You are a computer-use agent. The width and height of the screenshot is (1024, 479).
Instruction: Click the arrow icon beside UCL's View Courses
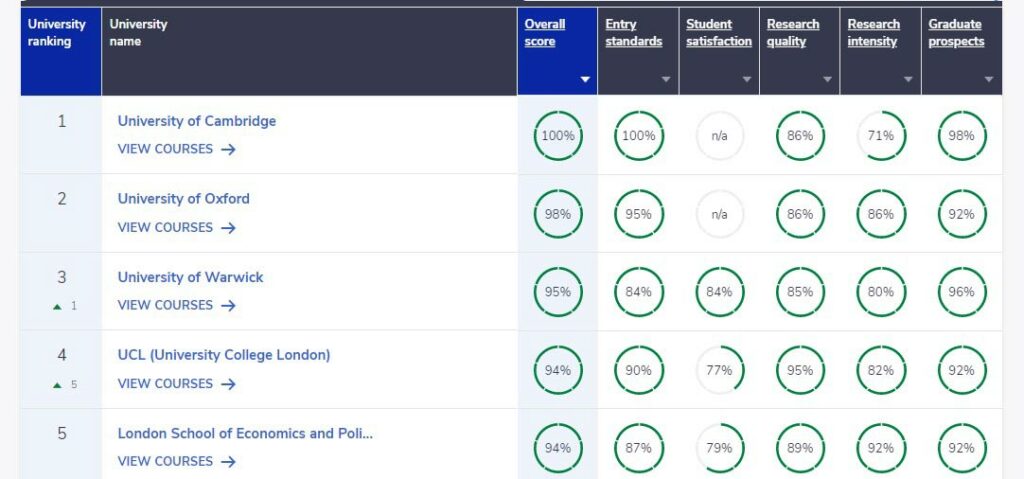[x=228, y=383]
